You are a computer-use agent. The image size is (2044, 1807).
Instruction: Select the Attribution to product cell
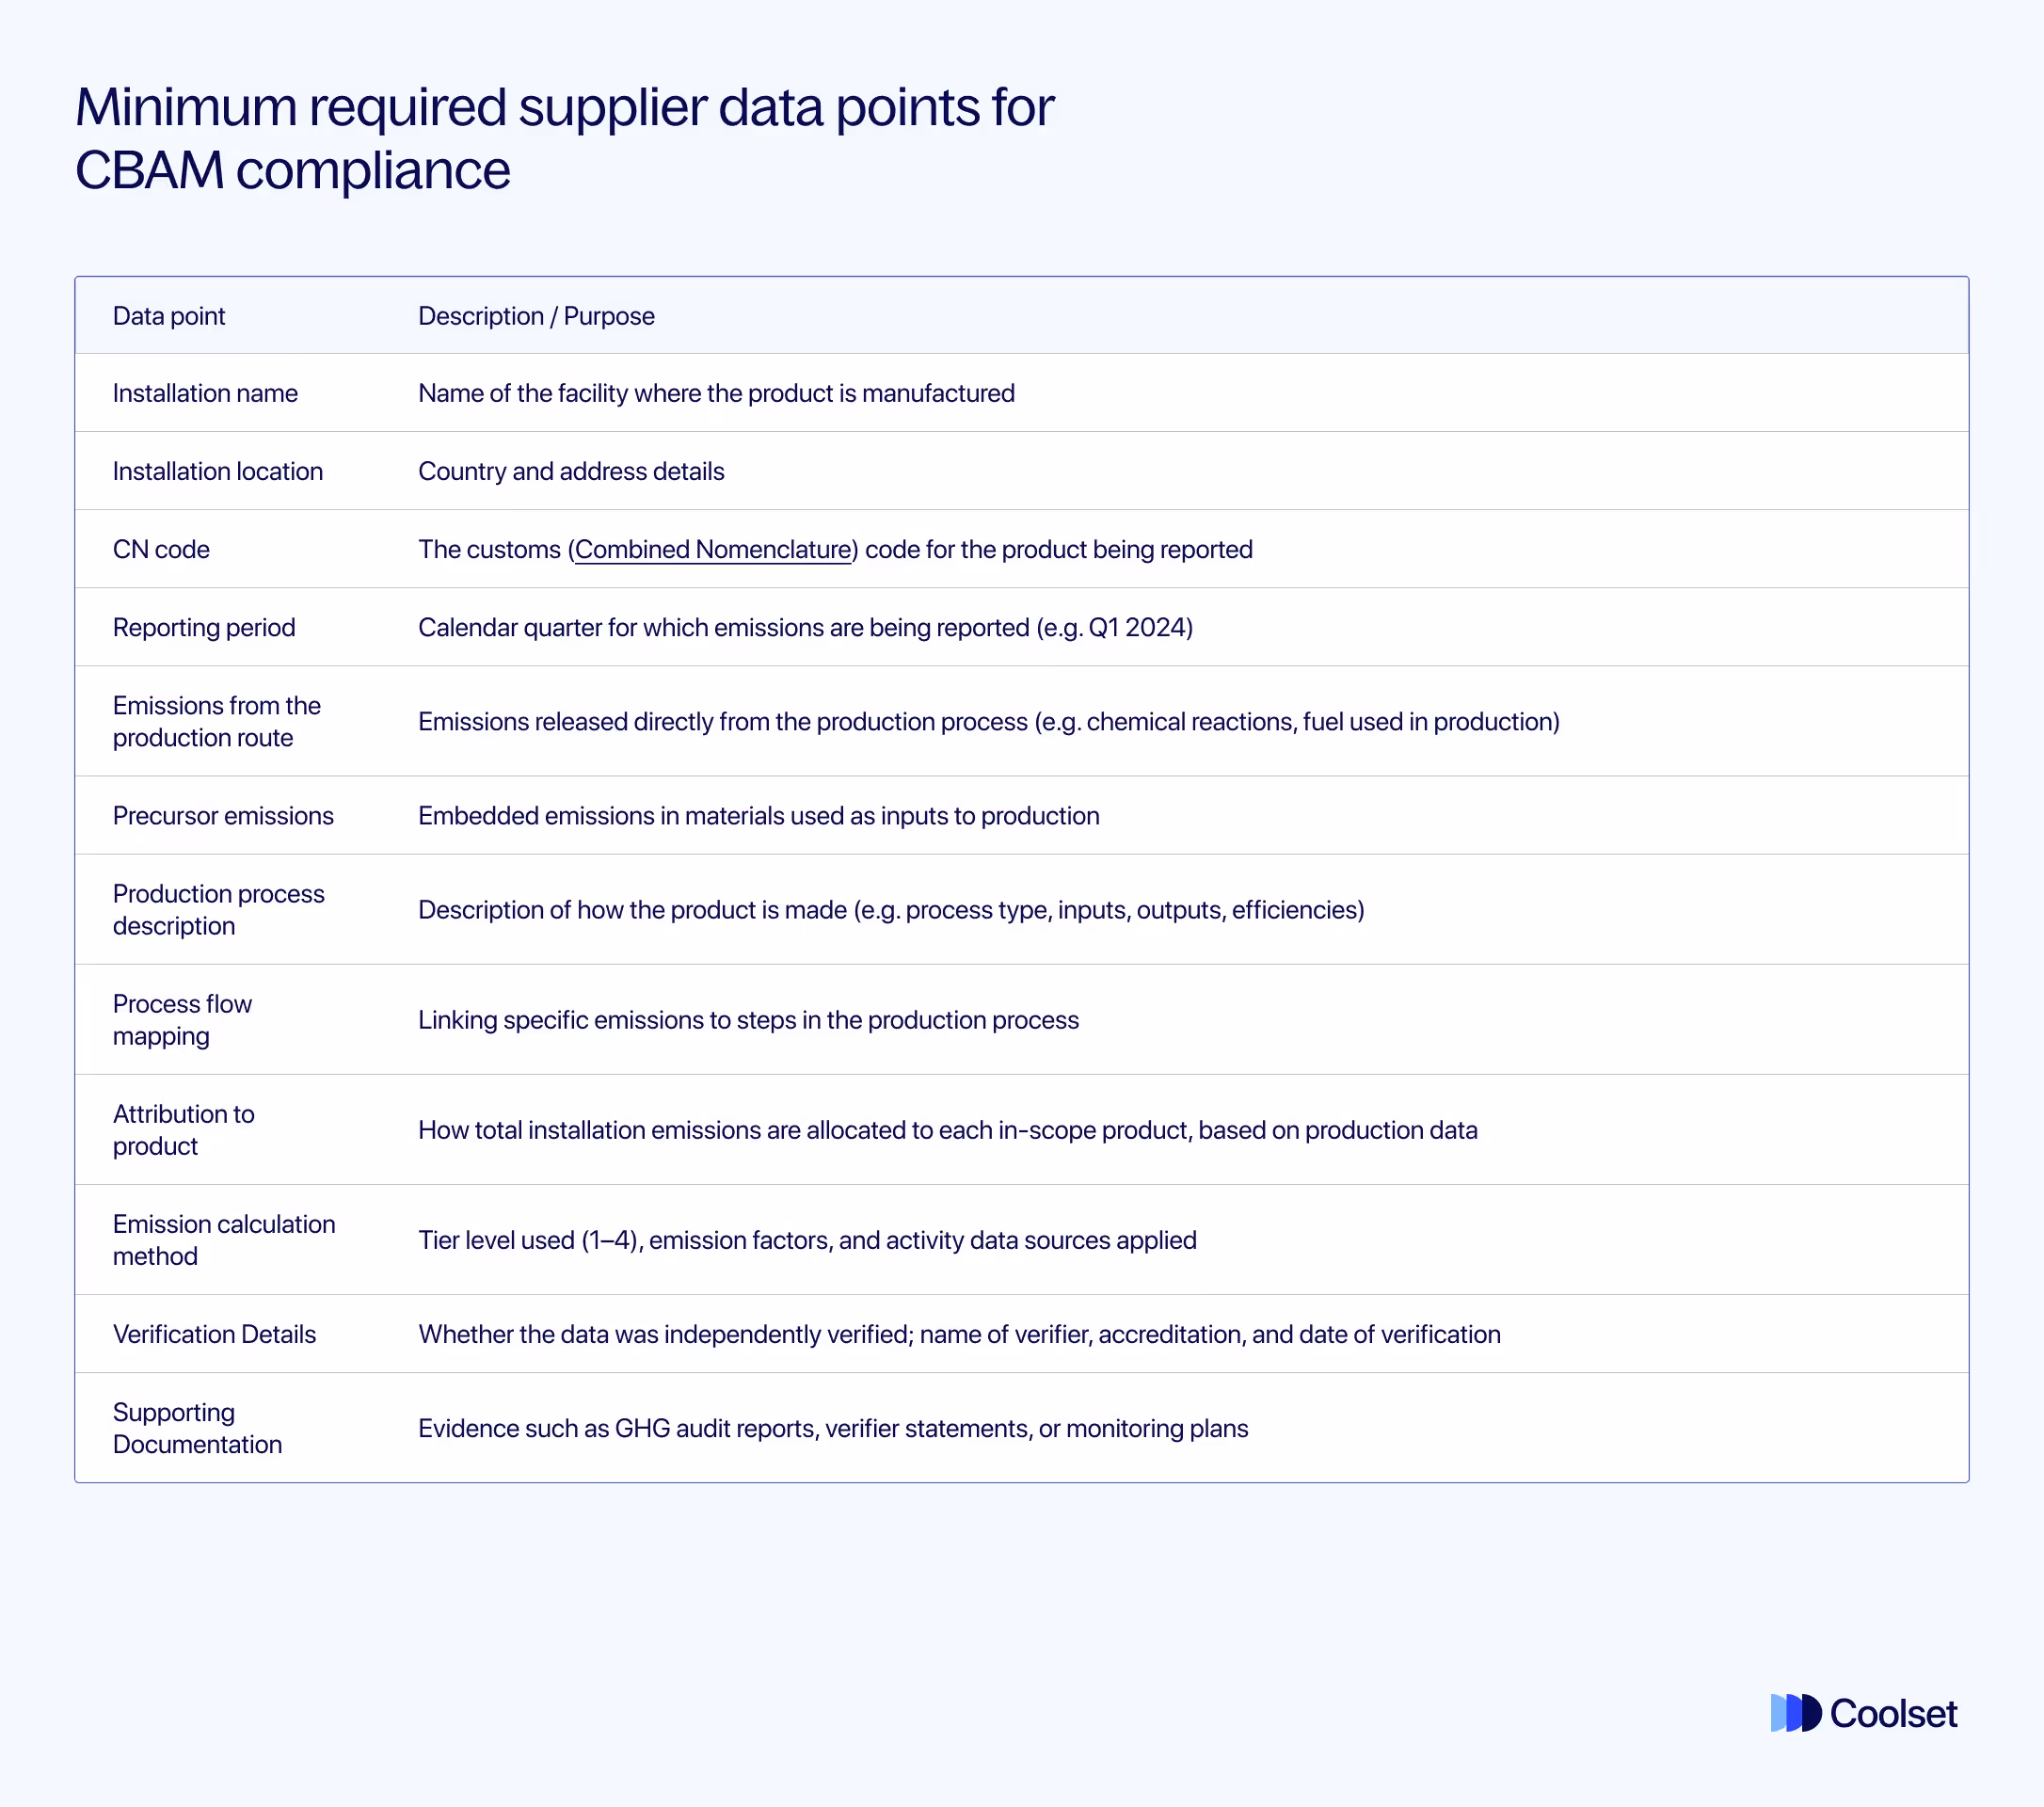tap(183, 1129)
